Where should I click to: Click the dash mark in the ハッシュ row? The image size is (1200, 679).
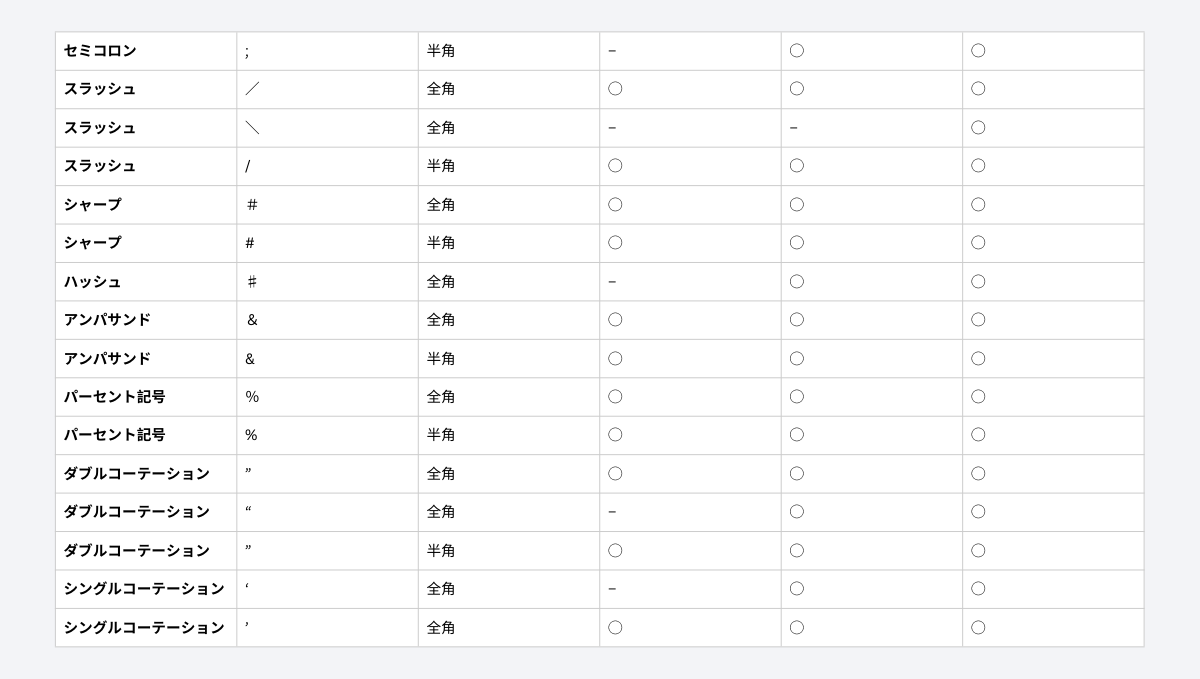coord(612,282)
